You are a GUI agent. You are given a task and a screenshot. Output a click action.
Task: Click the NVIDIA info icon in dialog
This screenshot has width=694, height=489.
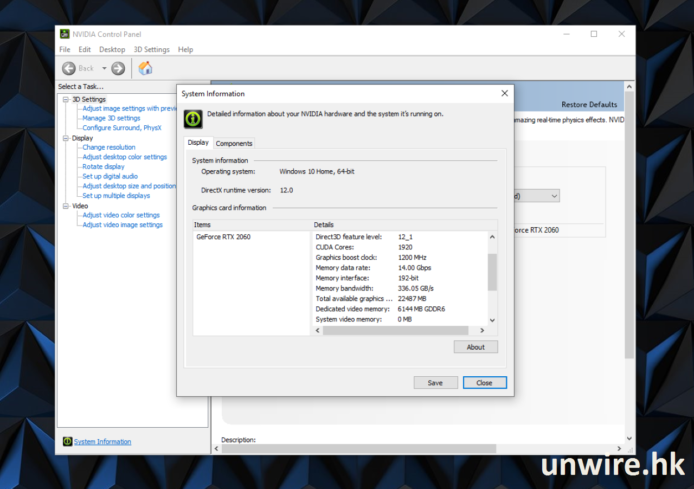(194, 119)
